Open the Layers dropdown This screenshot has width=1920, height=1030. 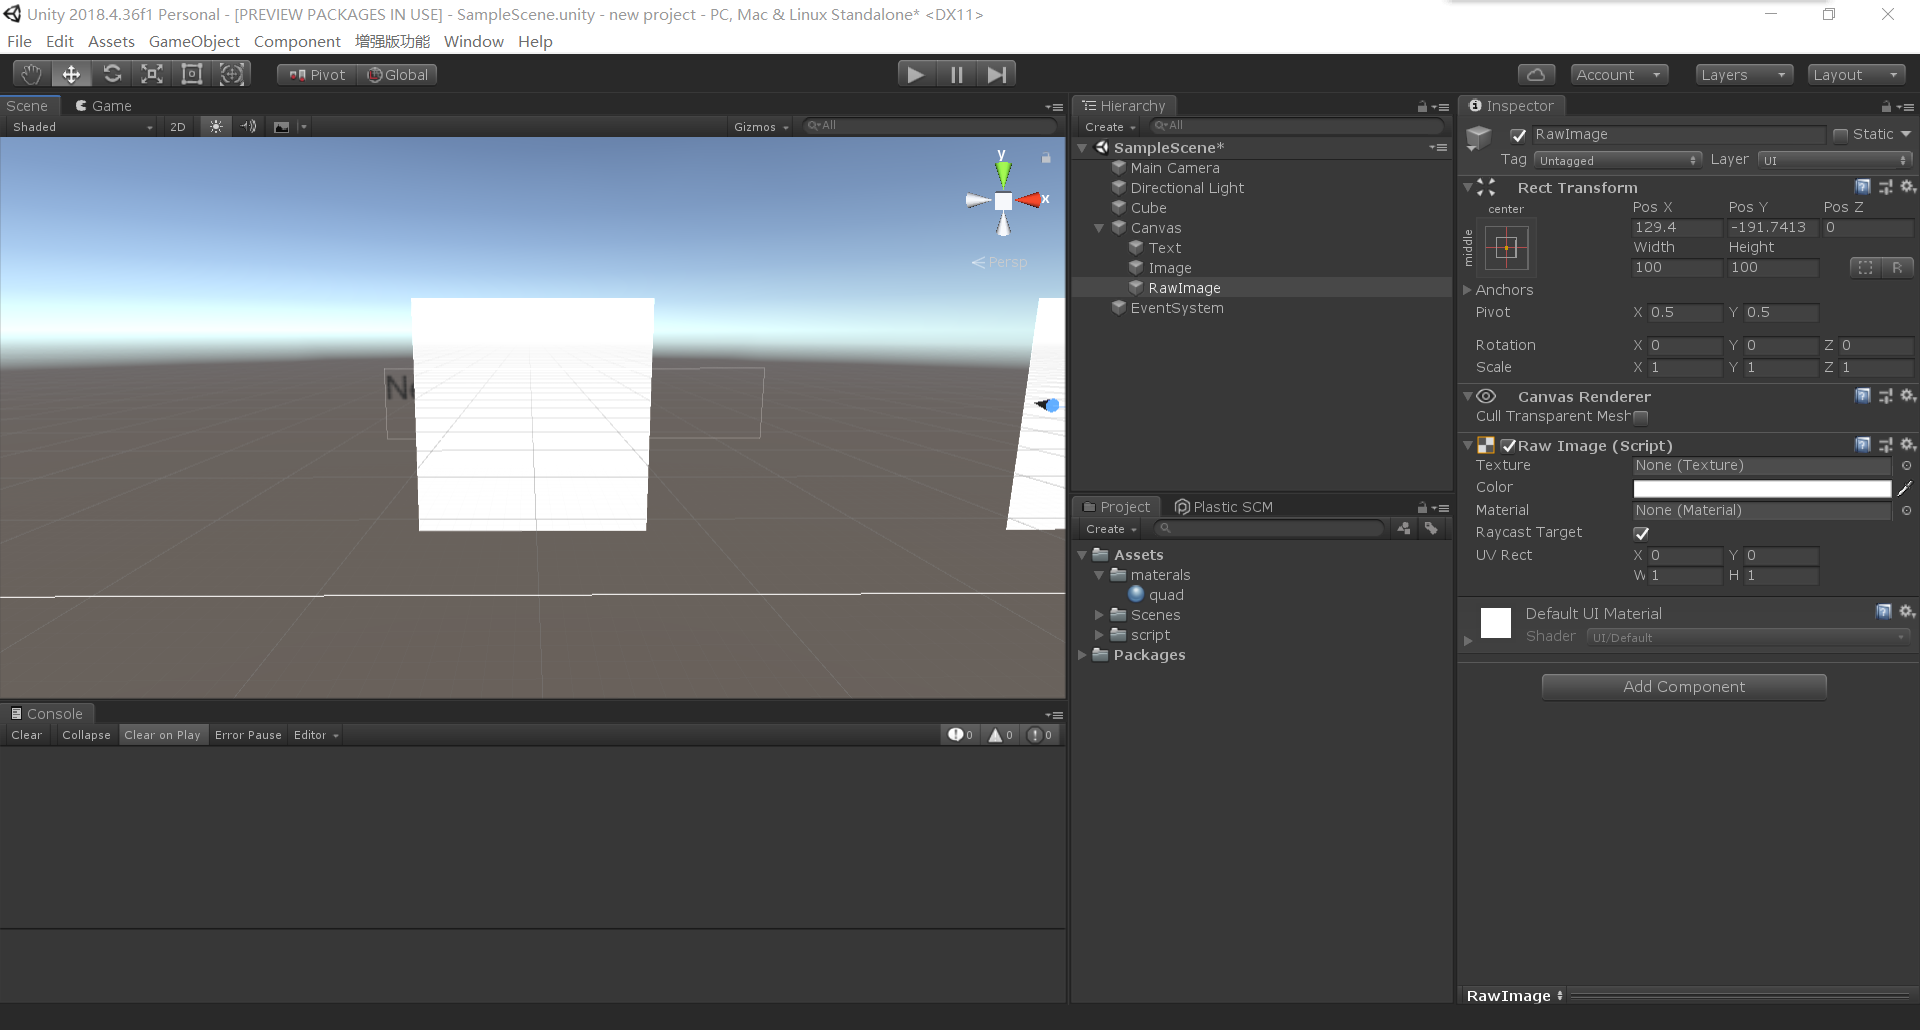(x=1743, y=75)
